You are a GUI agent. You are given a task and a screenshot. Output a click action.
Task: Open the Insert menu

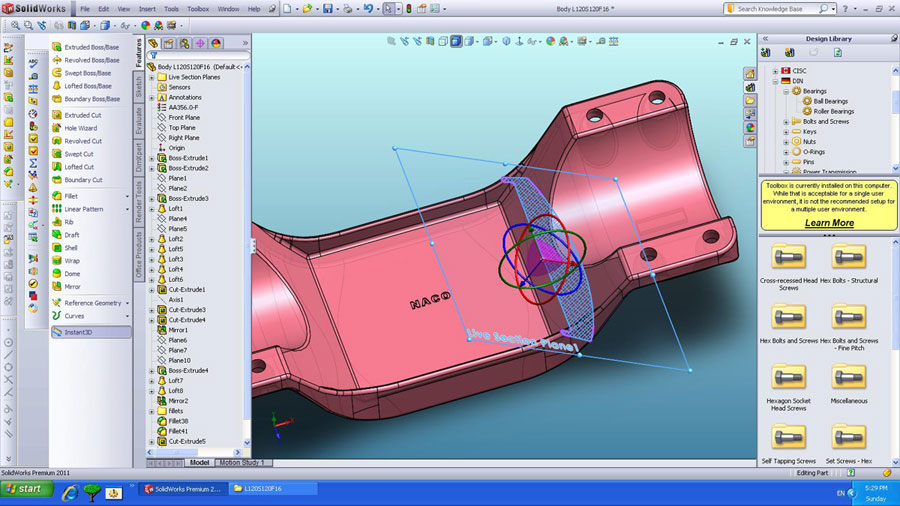click(x=147, y=9)
